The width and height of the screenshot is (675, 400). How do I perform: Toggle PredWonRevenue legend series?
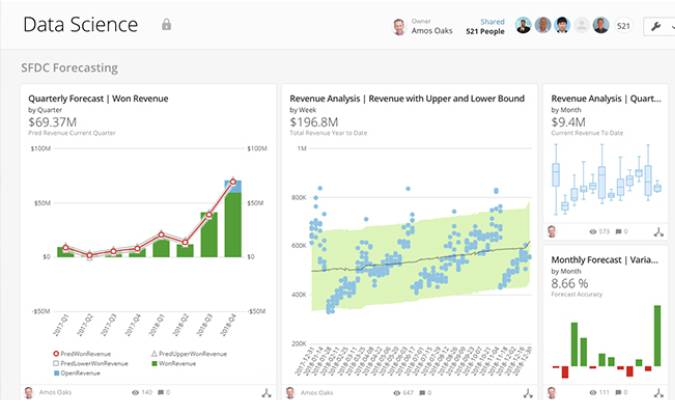(82, 354)
